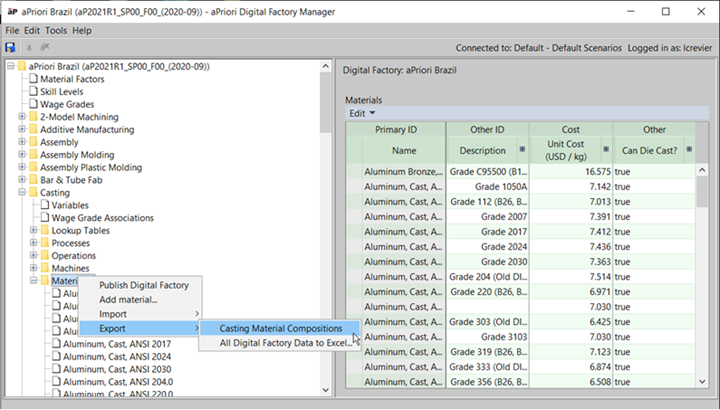720x410 pixels.
Task: Click the Materials table scrollbar up arrow
Action: (x=702, y=170)
